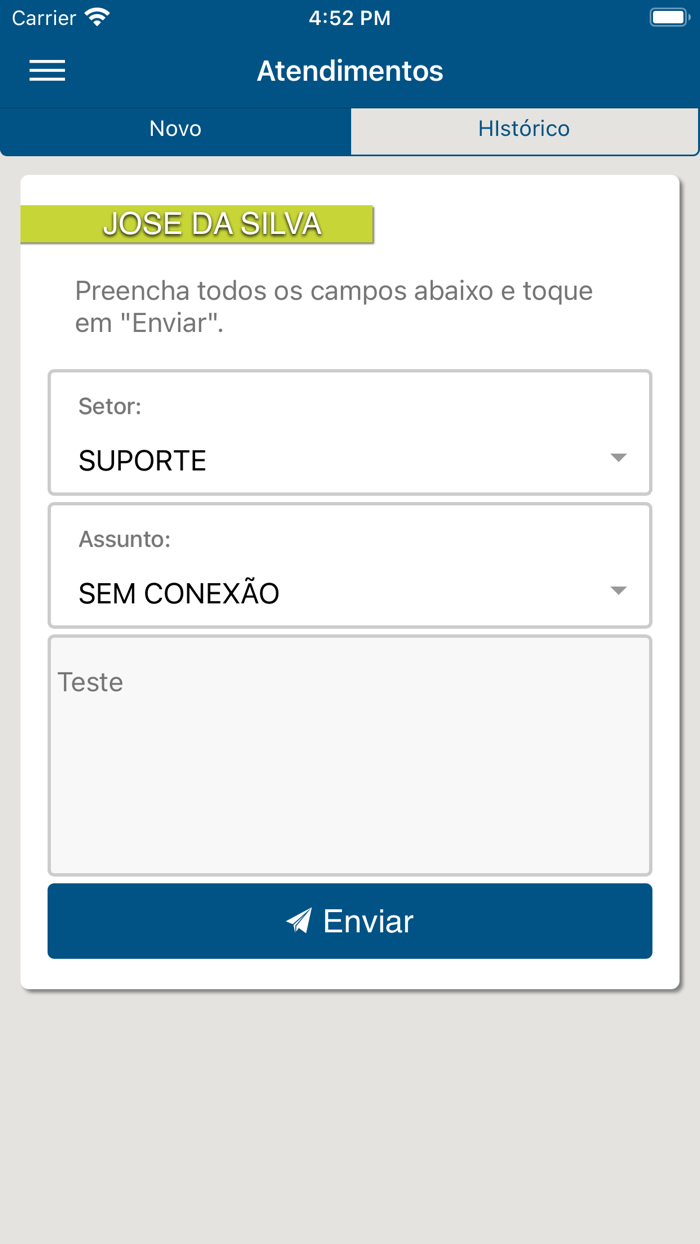
Task: Click the dropdown arrow next to SUPORTE
Action: 620,458
